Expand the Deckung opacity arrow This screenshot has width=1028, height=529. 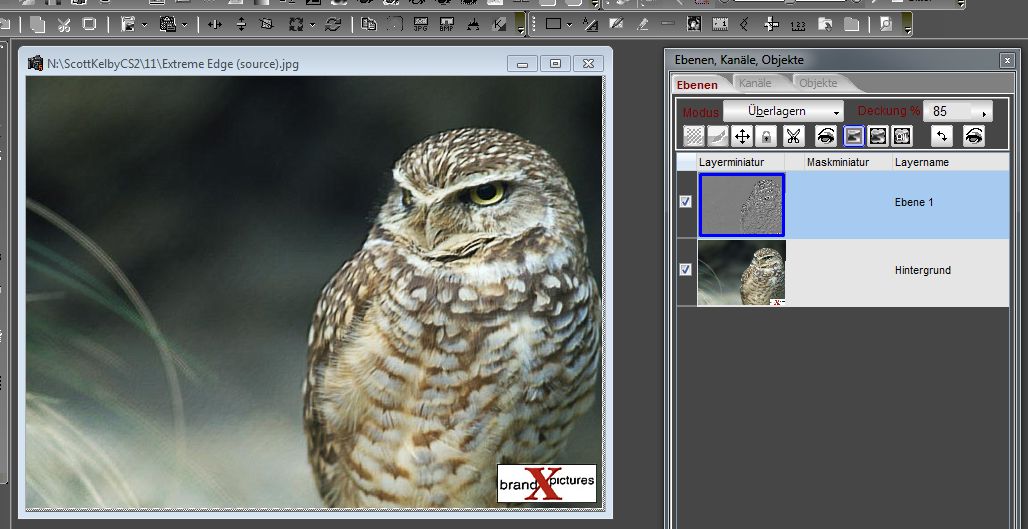985,112
